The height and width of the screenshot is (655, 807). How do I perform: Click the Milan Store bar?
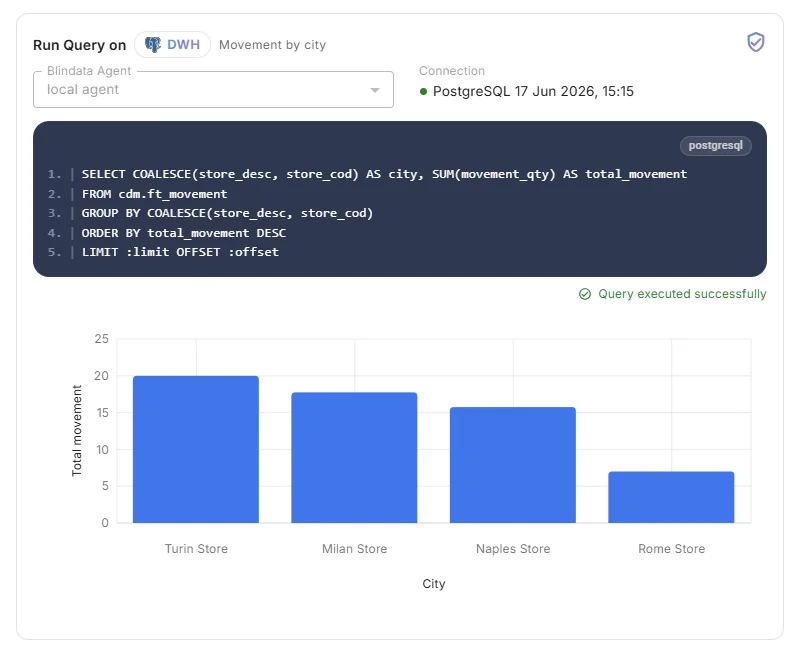354,457
